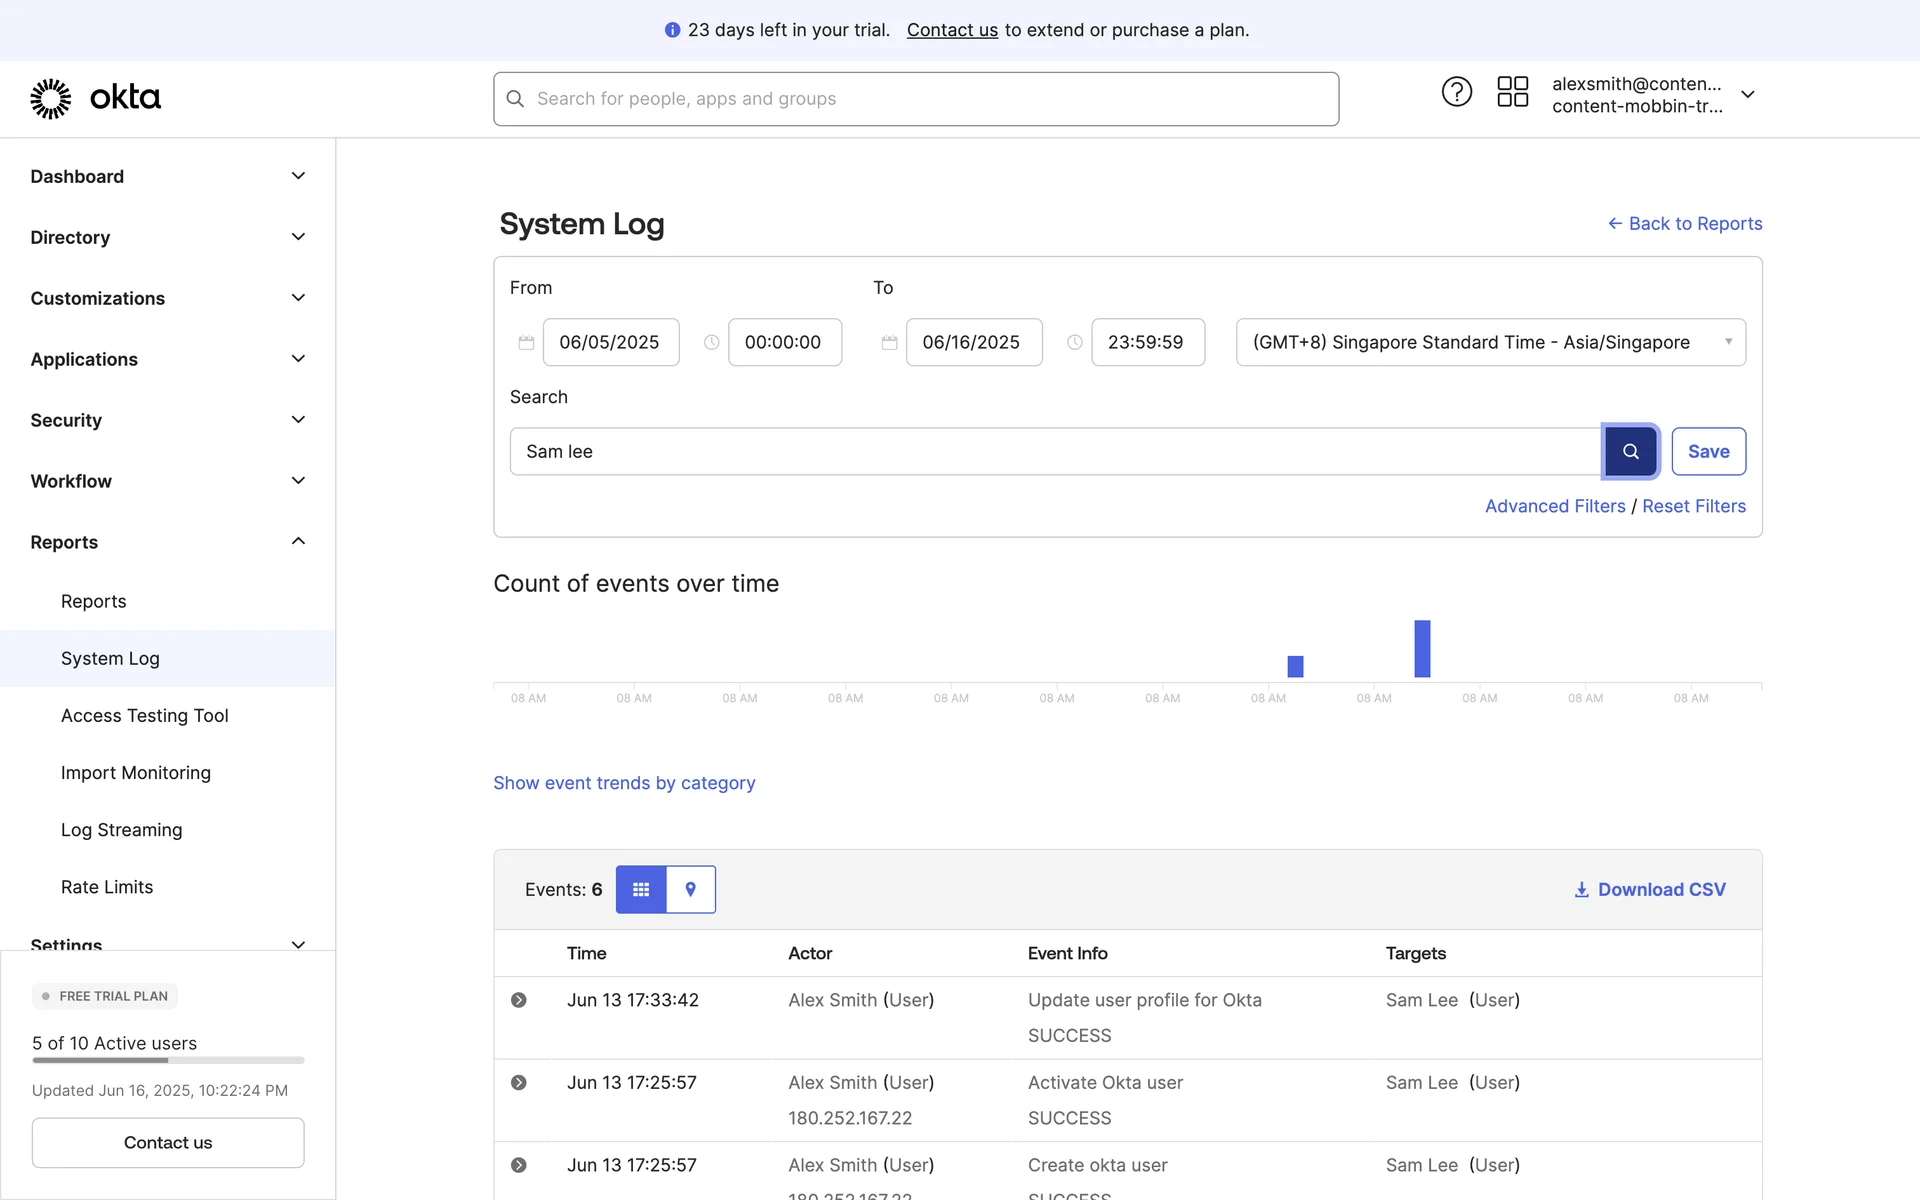Click the blue search magnifier button

(1630, 451)
